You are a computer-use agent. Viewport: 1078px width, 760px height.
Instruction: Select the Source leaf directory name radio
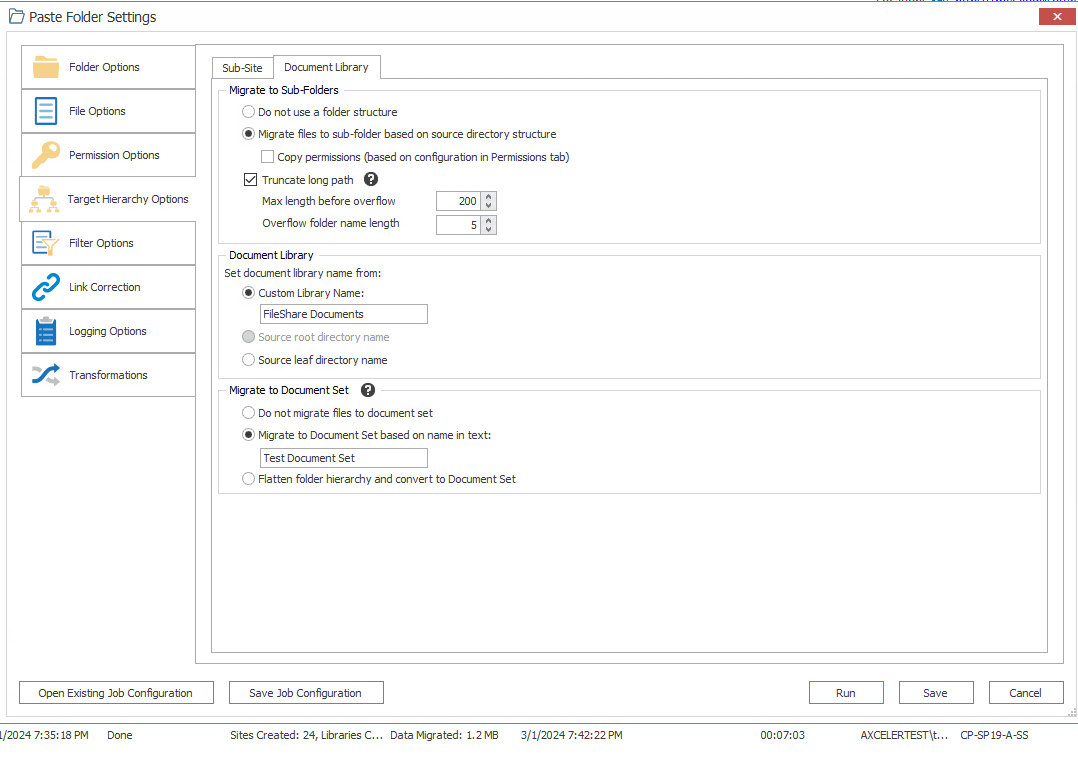(248, 359)
